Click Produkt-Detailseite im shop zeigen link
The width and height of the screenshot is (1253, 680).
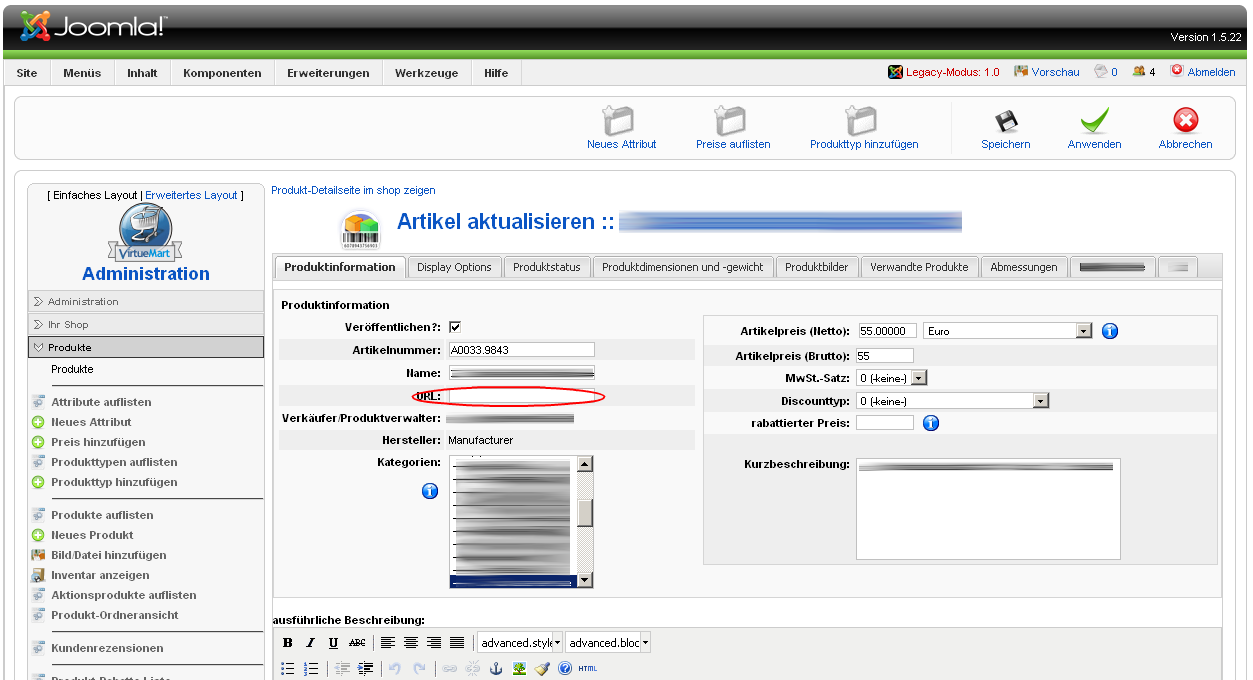click(353, 190)
